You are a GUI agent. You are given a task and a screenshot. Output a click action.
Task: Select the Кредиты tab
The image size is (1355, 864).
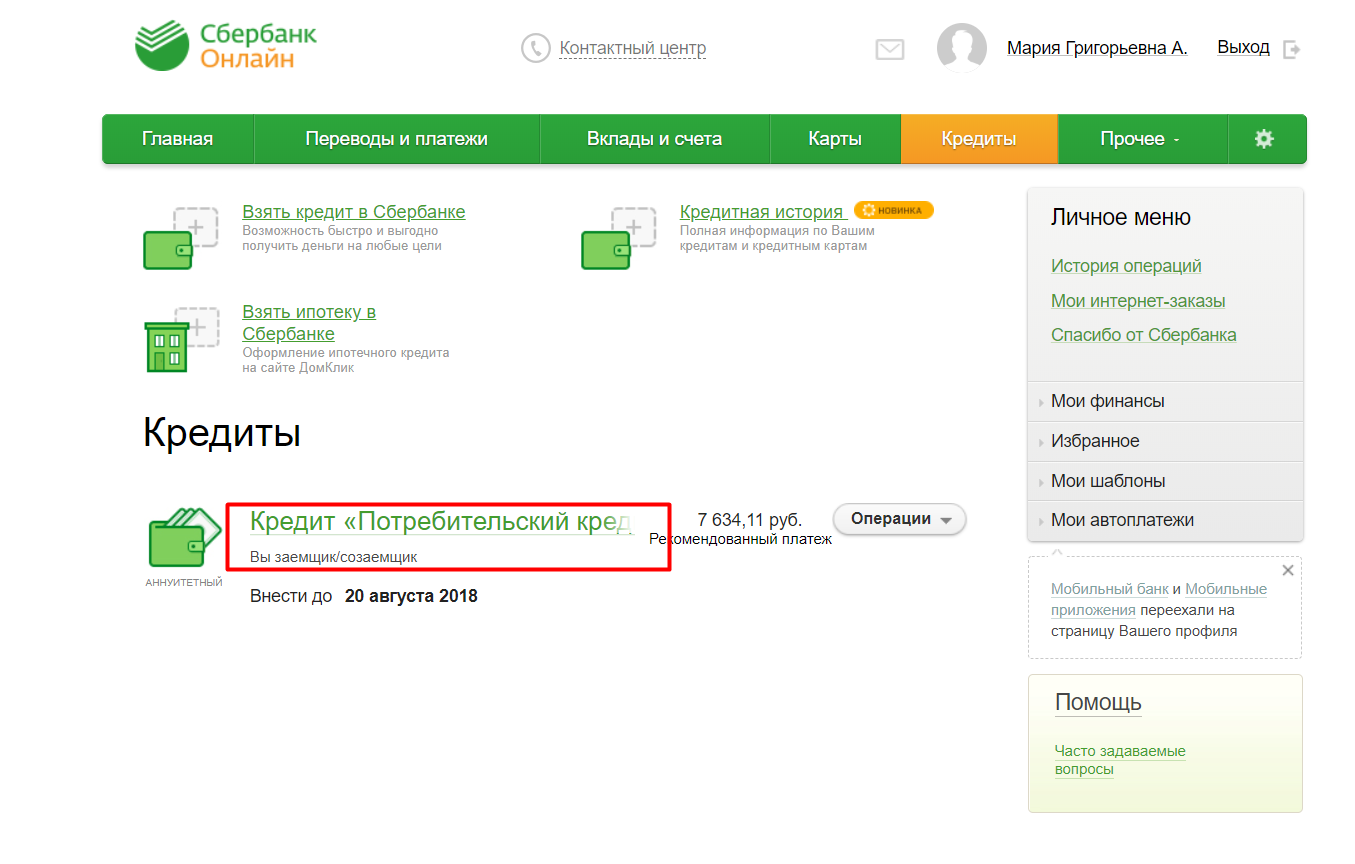click(979, 139)
